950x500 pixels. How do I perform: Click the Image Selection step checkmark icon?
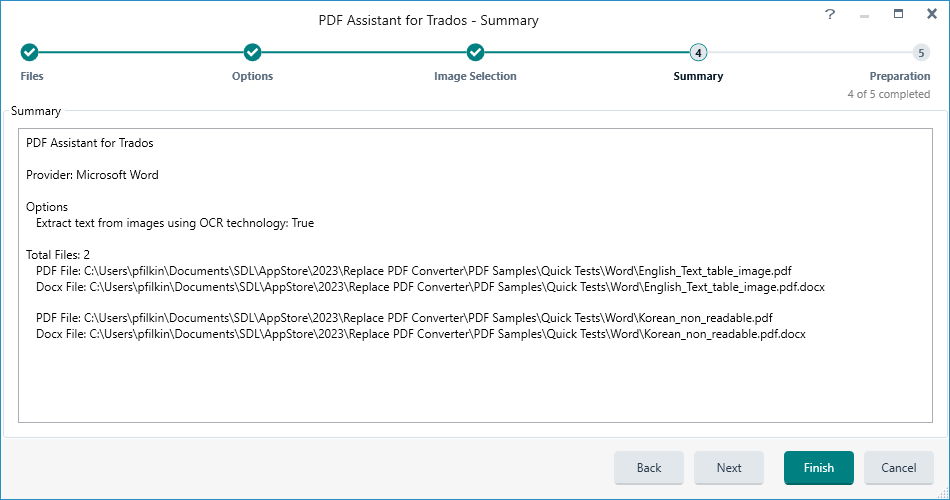[x=475, y=53]
